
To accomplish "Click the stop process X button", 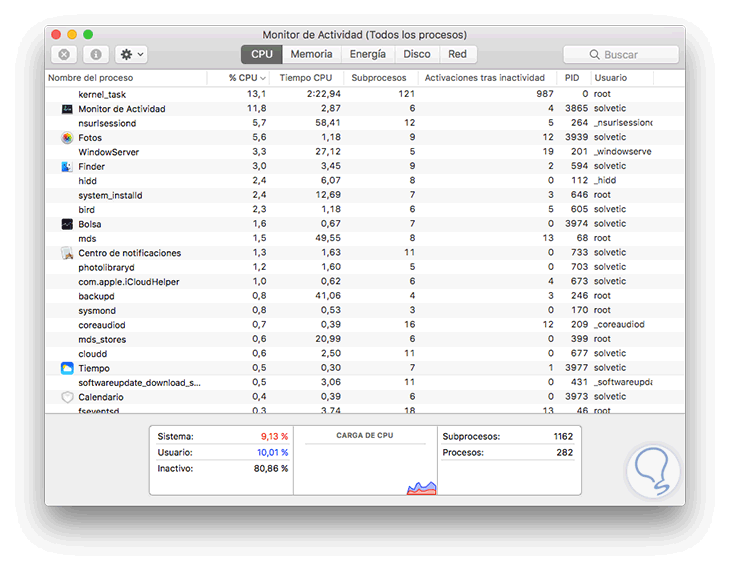I will pyautogui.click(x=64, y=54).
